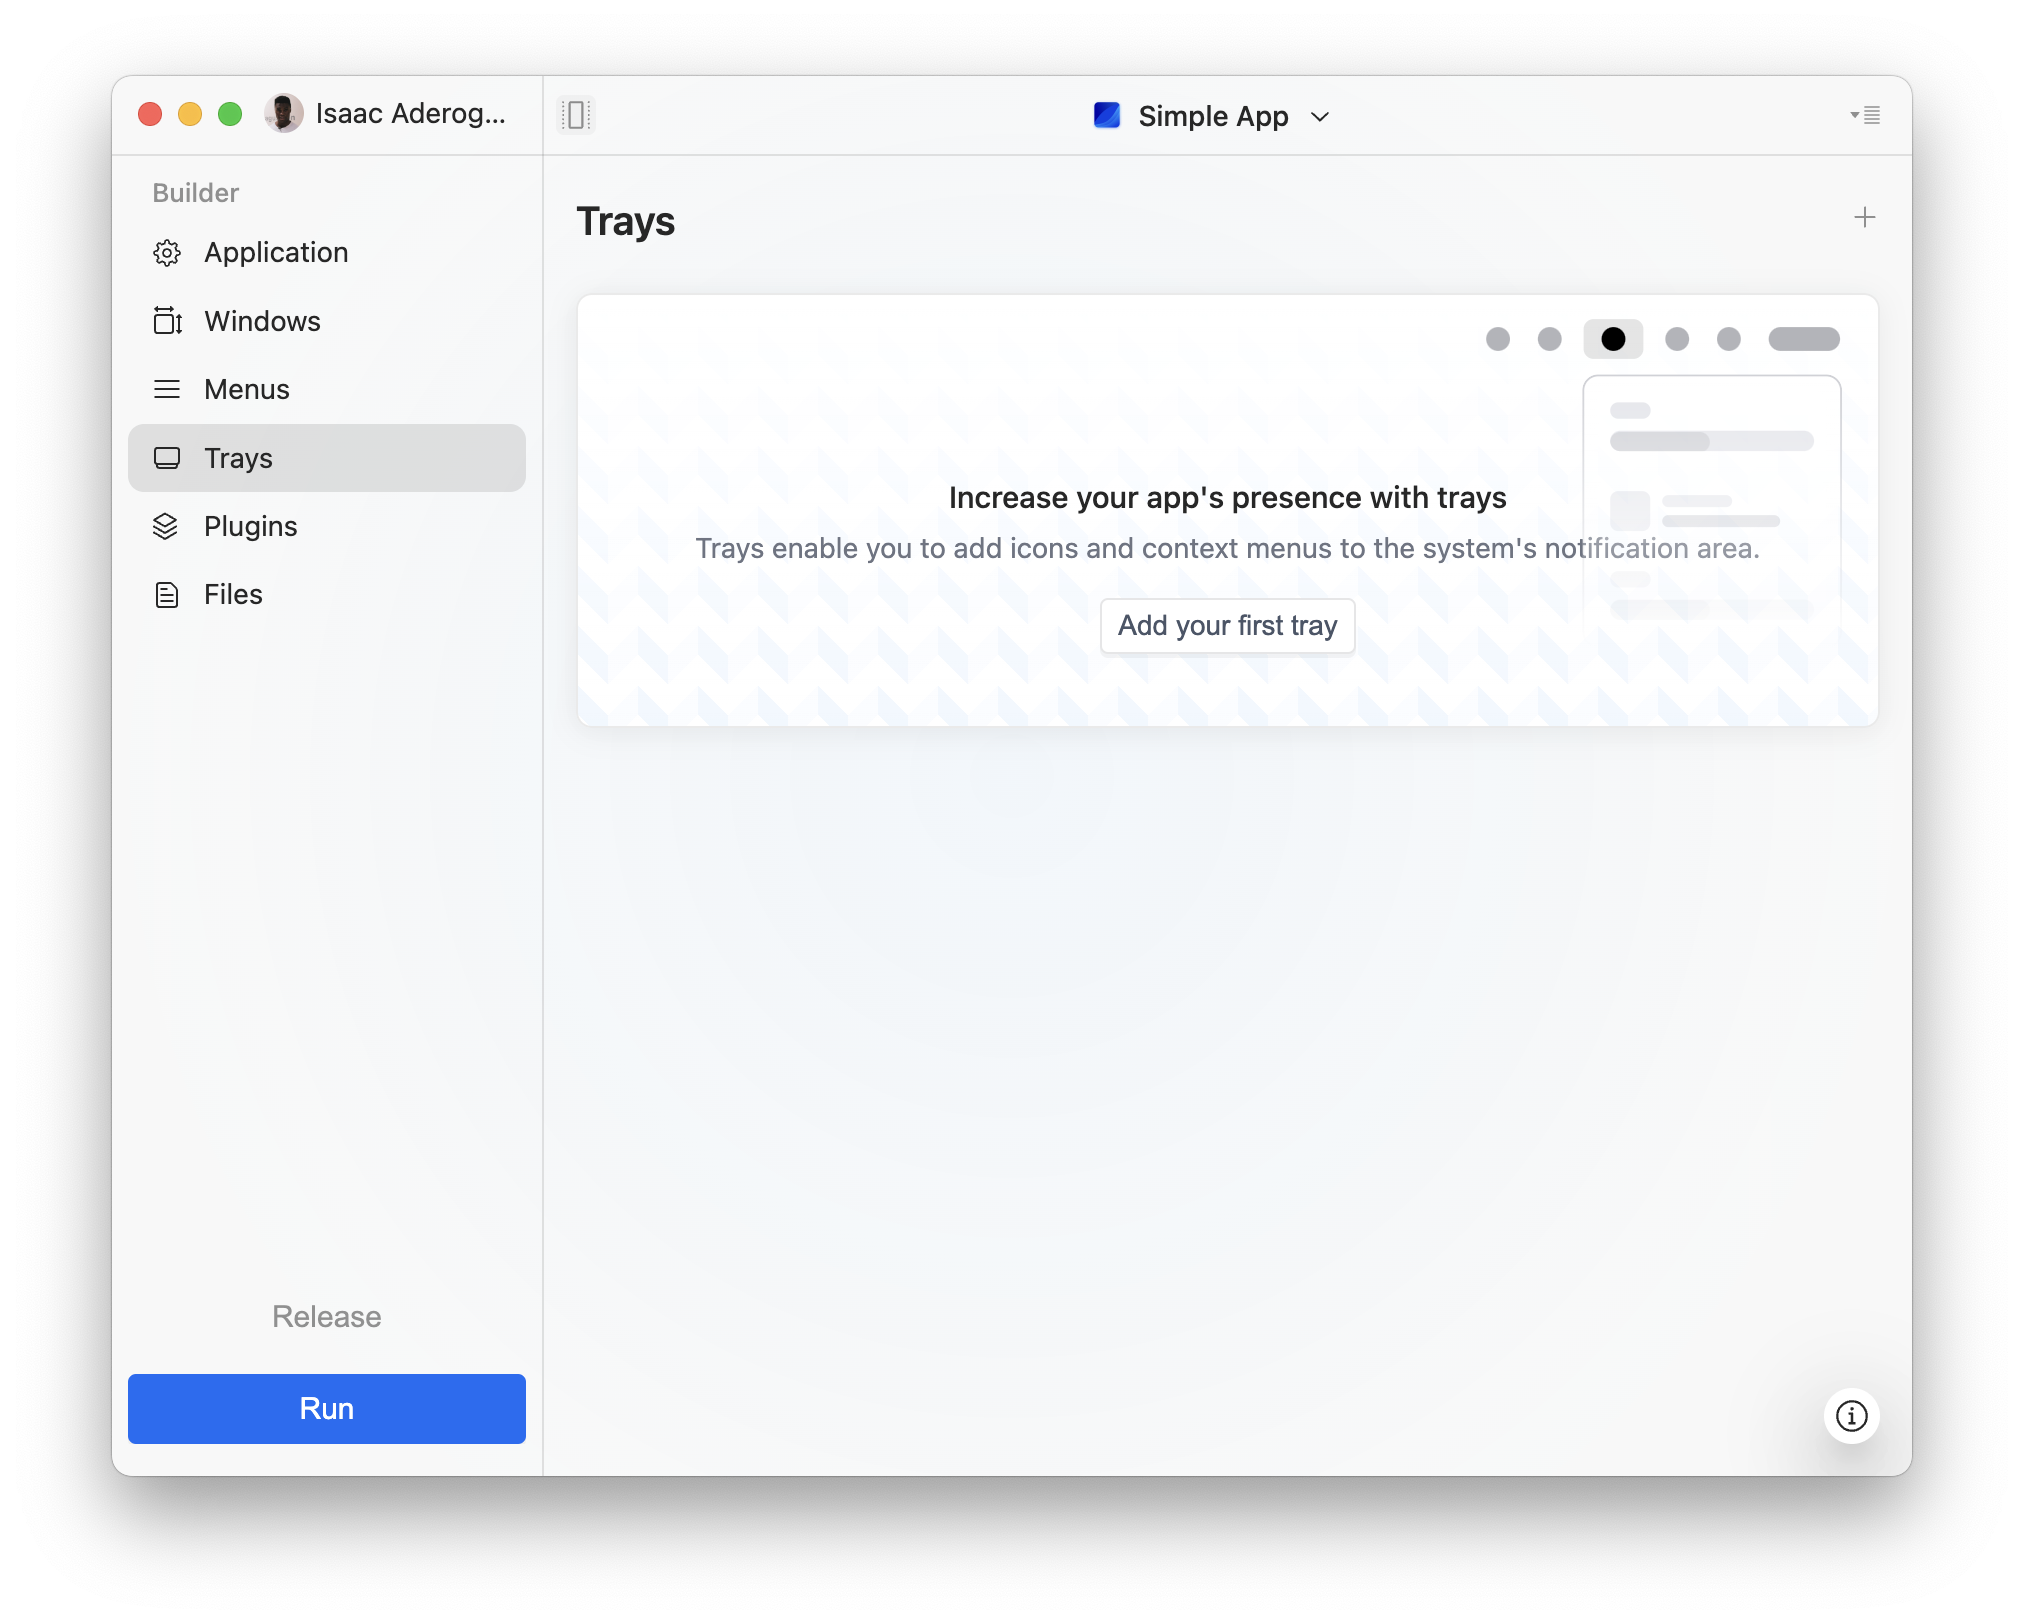Click the Run button
This screenshot has width=2024, height=1624.
(x=326, y=1409)
